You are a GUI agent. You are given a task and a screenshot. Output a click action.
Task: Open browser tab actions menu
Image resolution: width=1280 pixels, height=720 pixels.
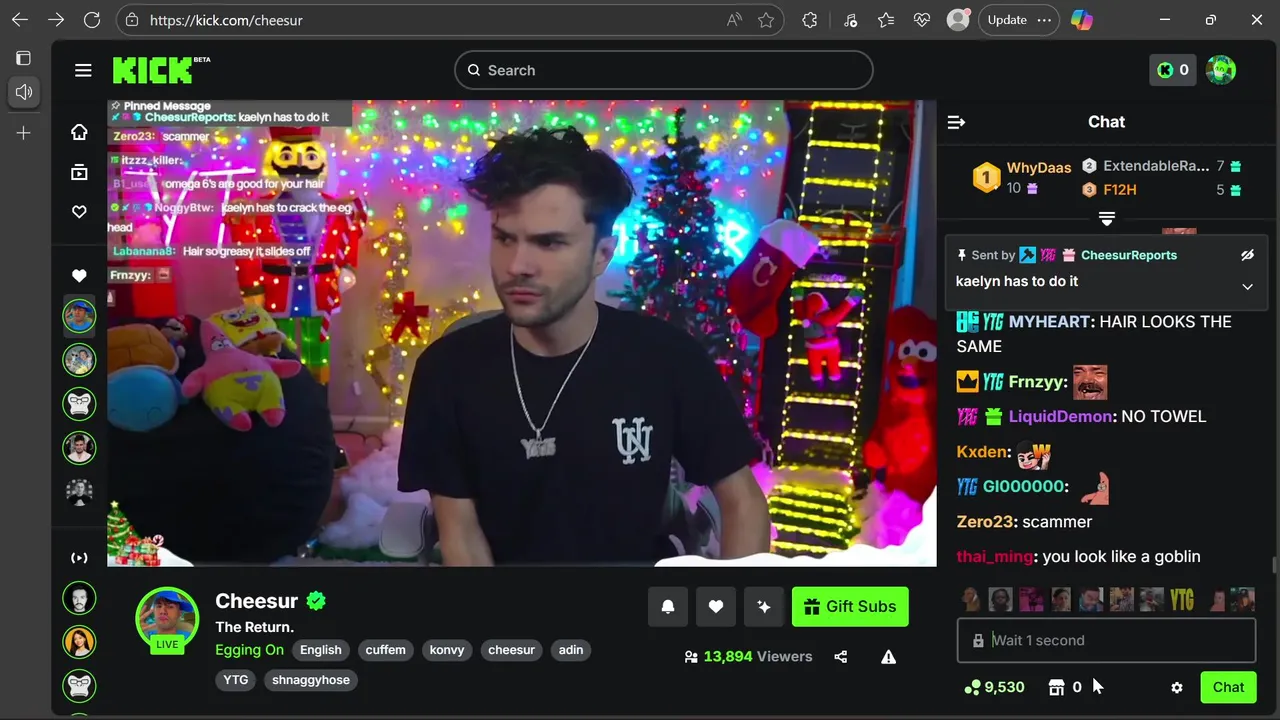(24, 58)
